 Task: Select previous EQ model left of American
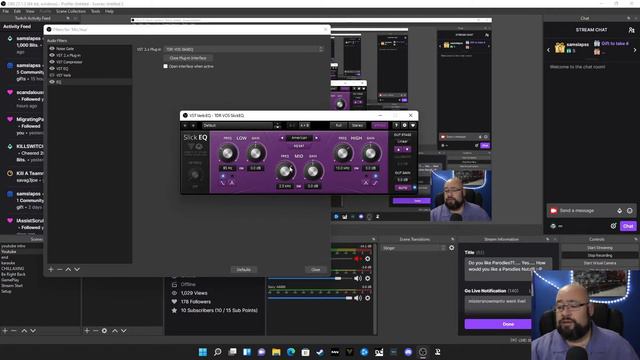tap(282, 138)
